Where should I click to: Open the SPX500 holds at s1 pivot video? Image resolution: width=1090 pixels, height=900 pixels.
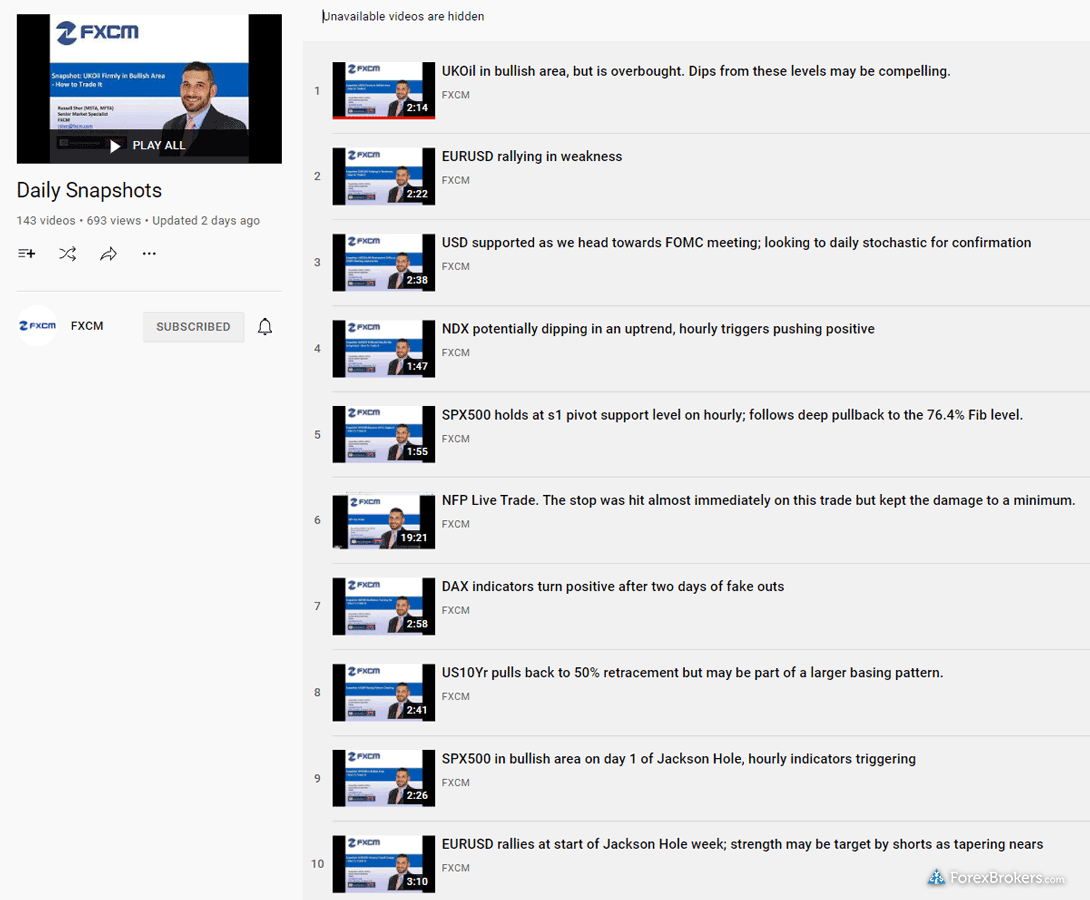[732, 415]
